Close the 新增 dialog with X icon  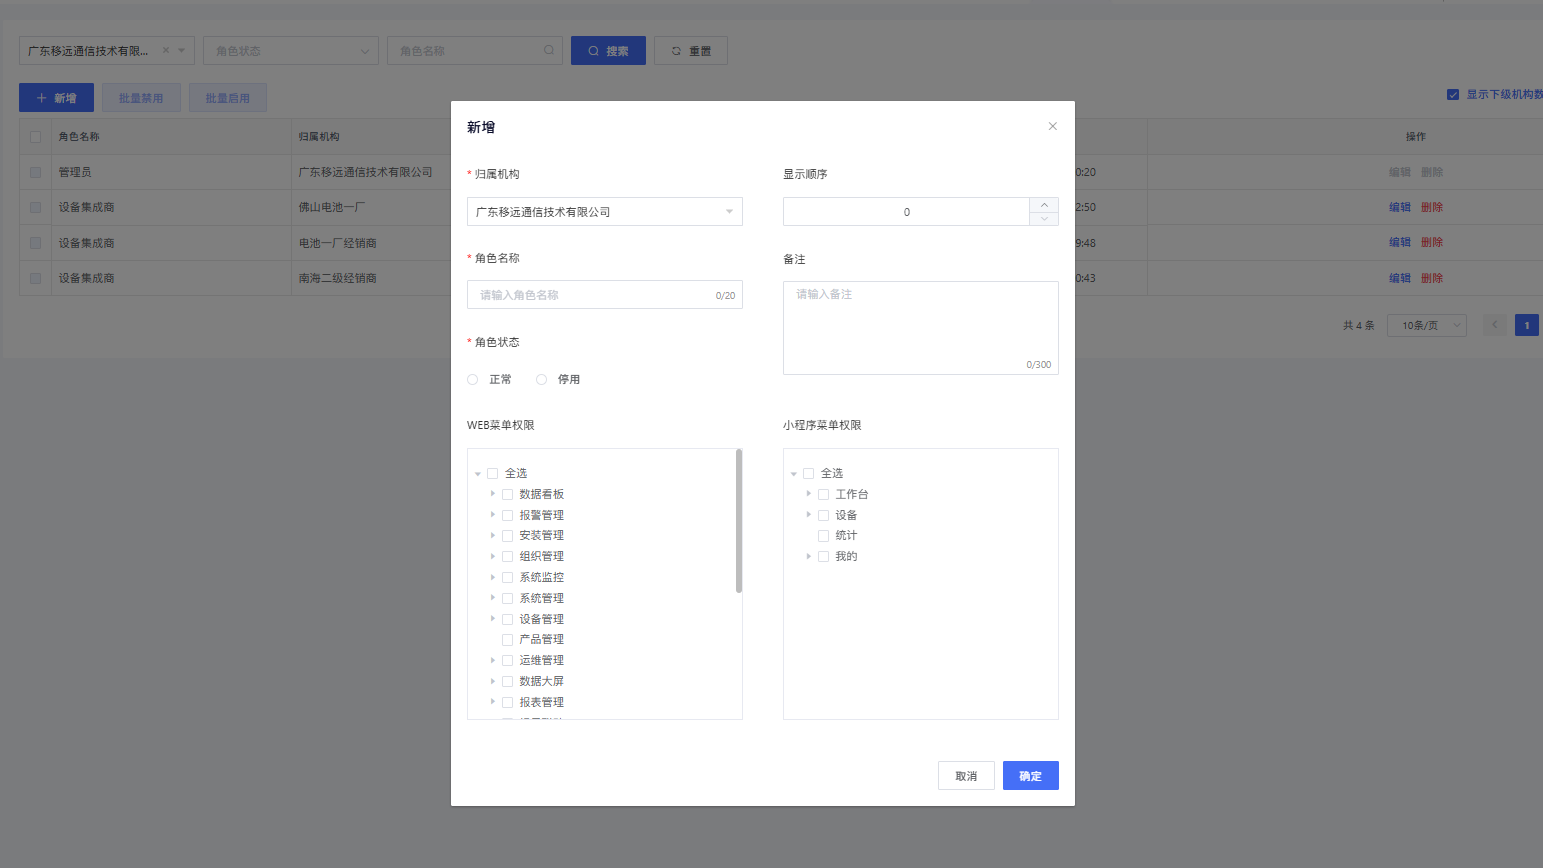coord(1052,126)
